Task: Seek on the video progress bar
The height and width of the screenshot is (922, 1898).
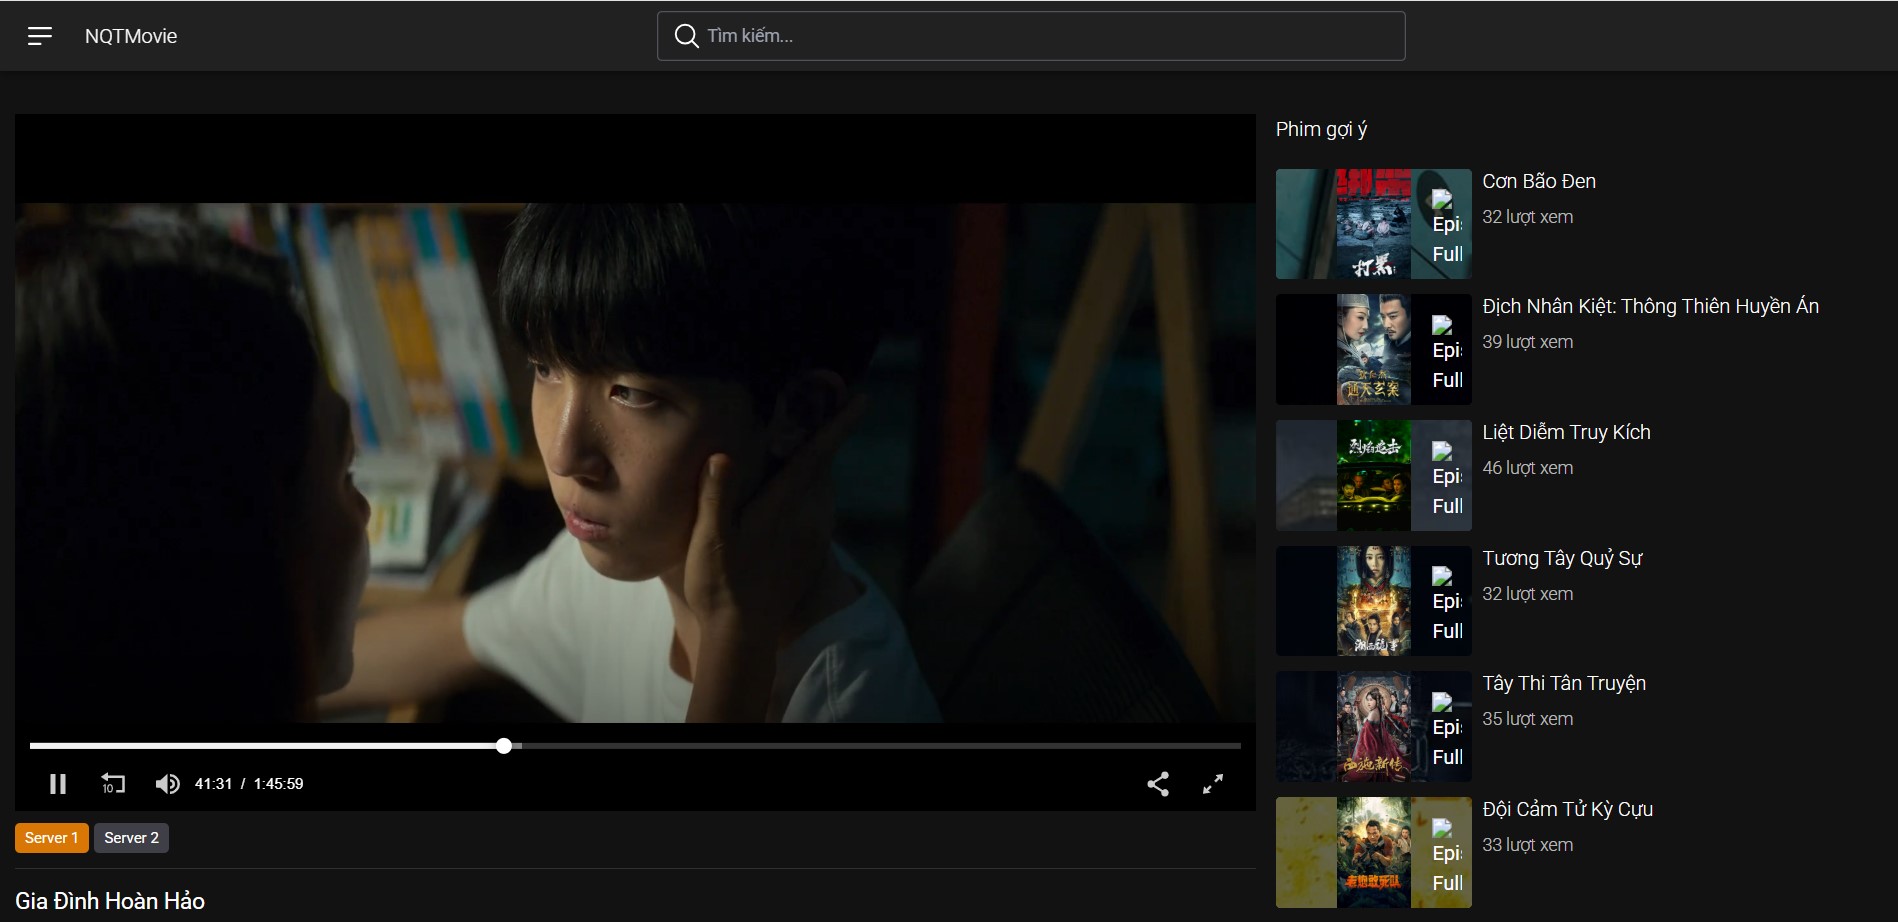Action: (800, 746)
